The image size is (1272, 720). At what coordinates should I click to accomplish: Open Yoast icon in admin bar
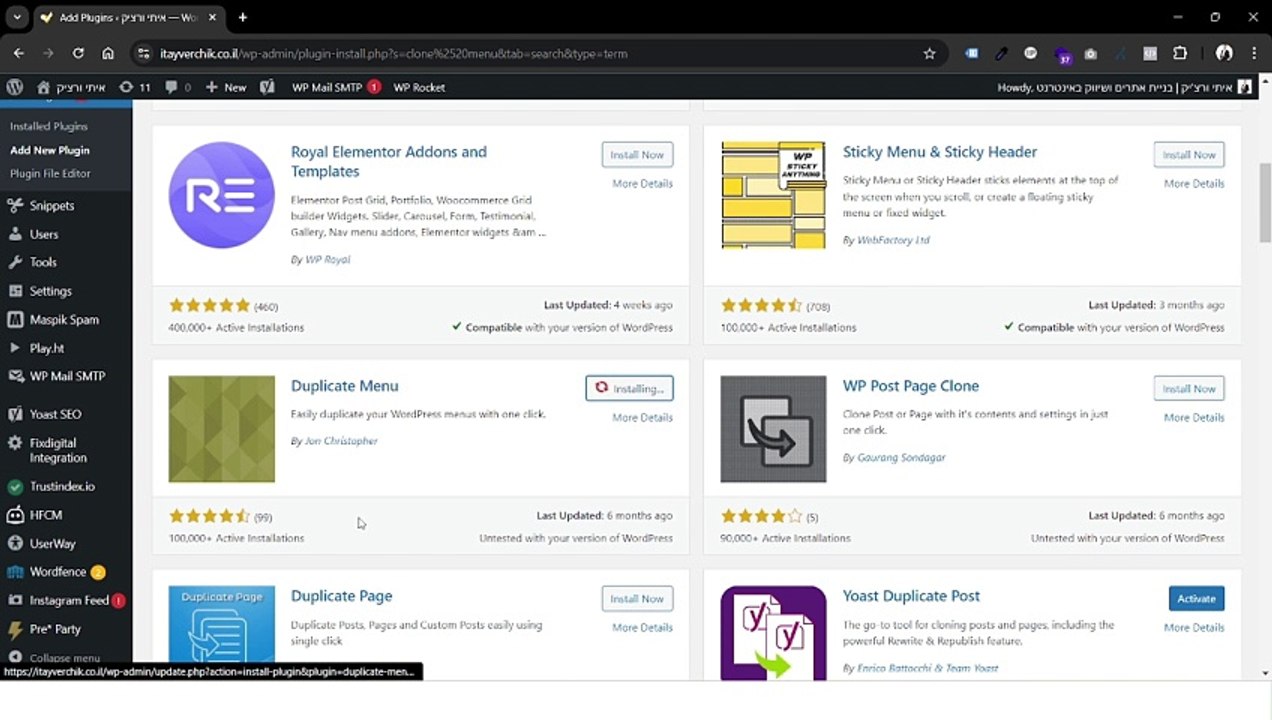point(267,87)
